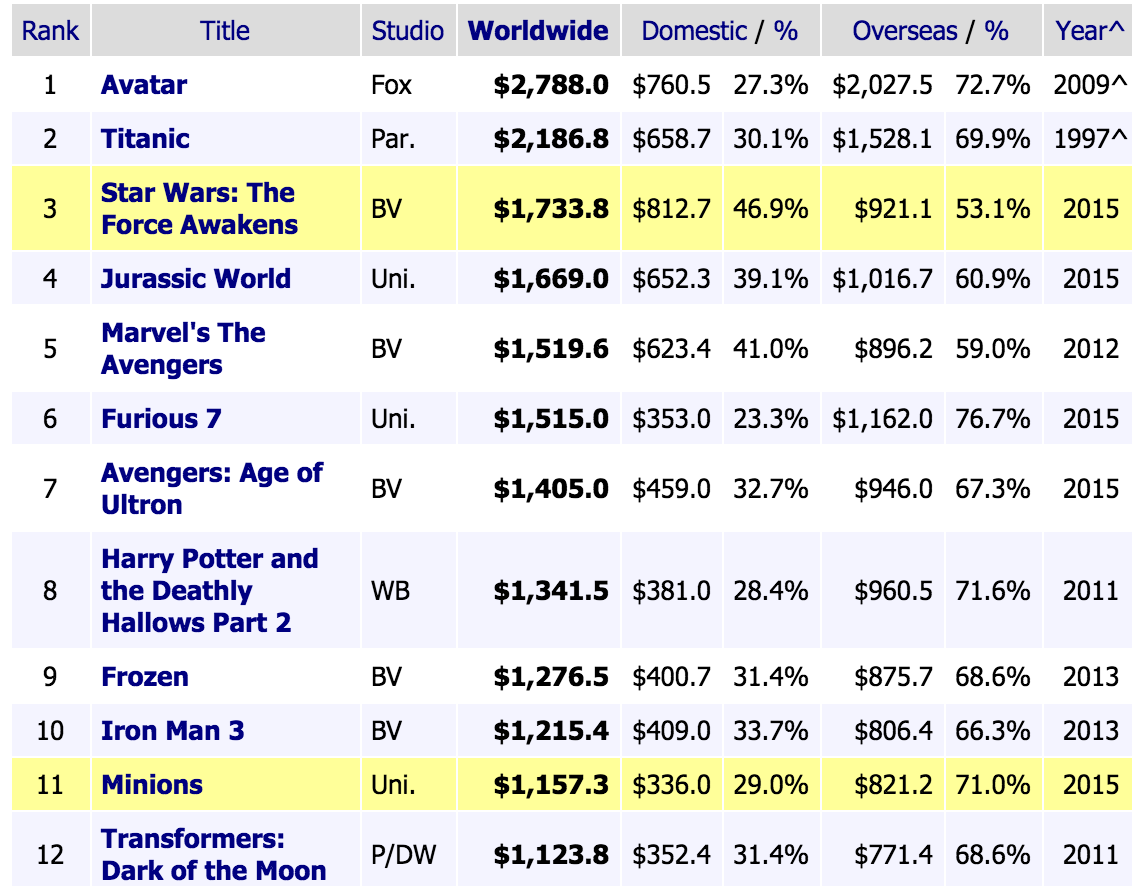Go to Avengers: Age of Ultron page

(x=211, y=488)
